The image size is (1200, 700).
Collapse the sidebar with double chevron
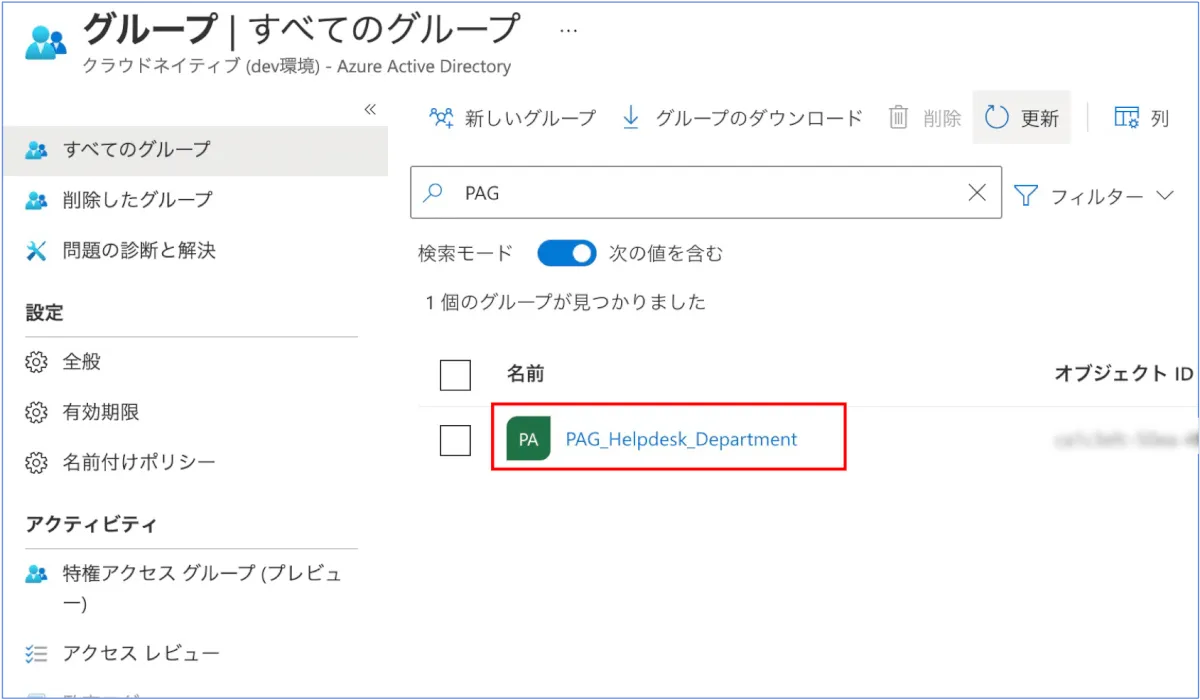(370, 109)
